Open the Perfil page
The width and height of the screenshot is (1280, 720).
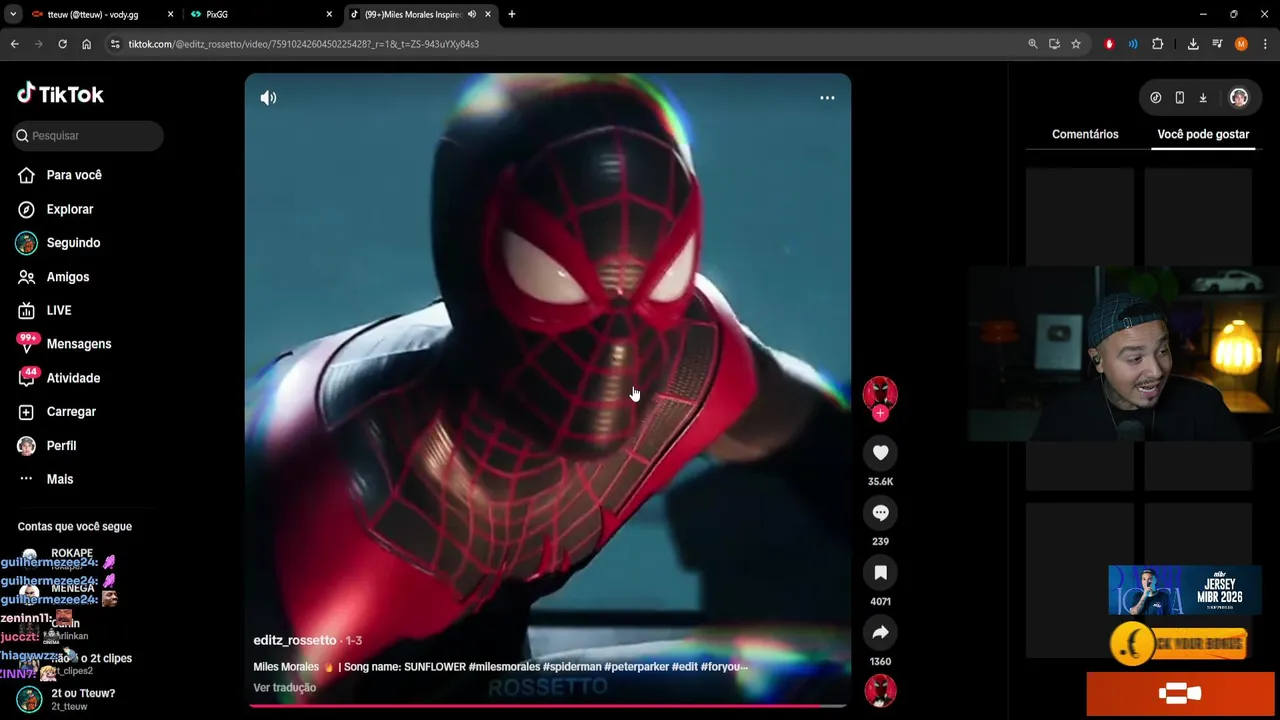(61, 446)
